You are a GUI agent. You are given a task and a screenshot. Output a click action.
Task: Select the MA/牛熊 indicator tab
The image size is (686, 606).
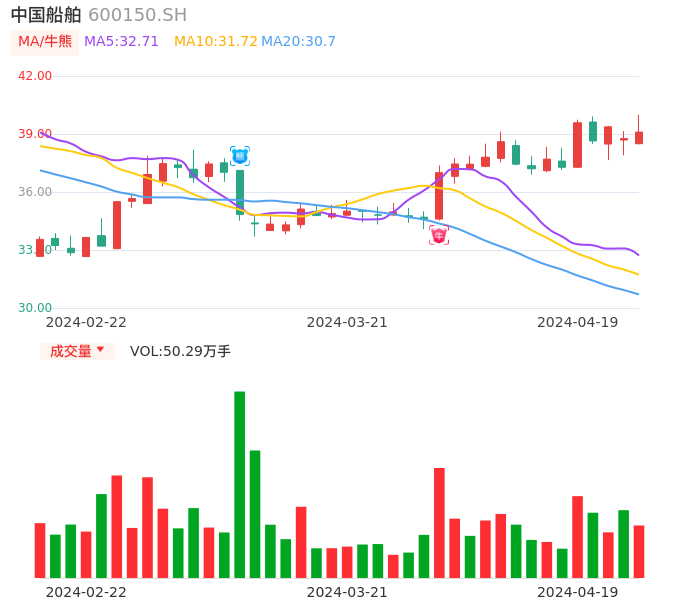click(x=45, y=42)
